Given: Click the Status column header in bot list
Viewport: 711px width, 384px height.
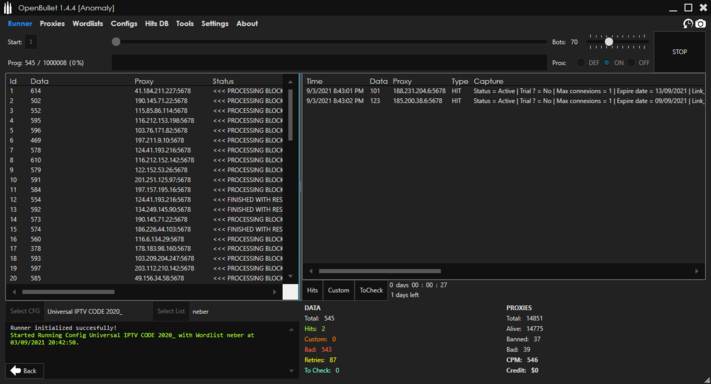Looking at the screenshot, I should tap(223, 81).
